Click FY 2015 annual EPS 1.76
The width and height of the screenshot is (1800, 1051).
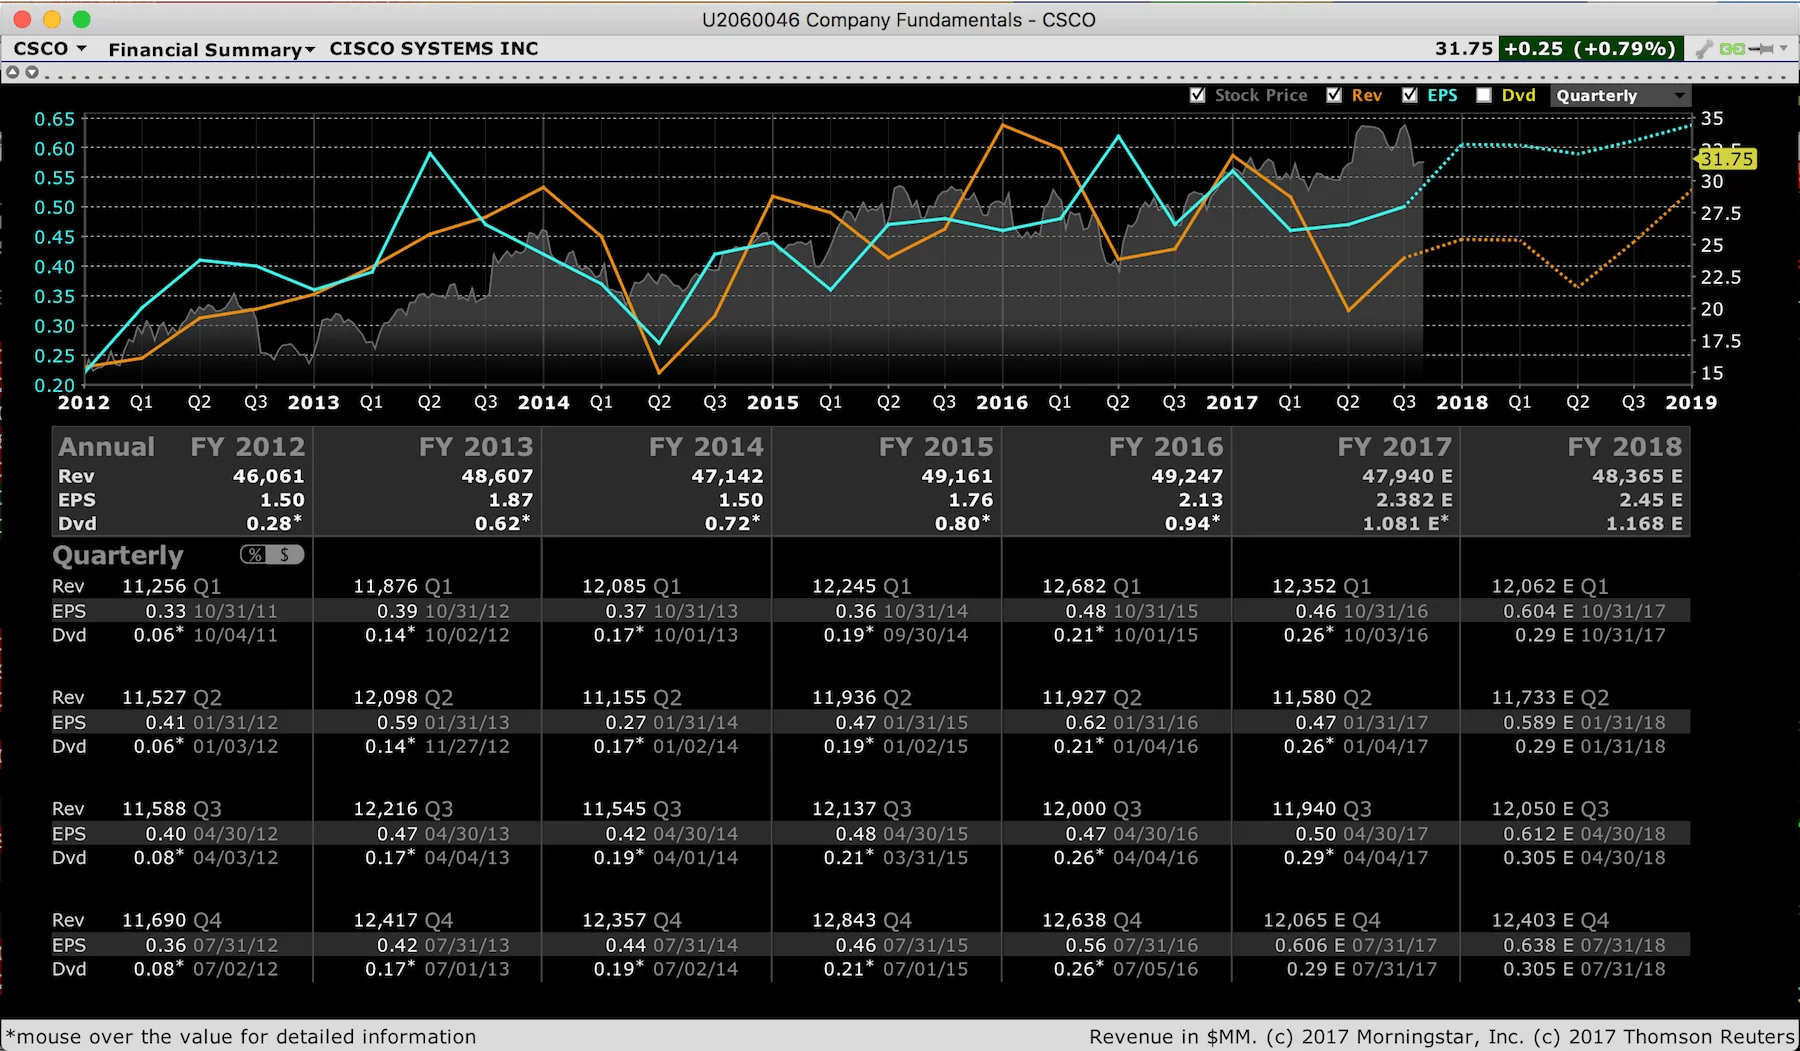(971, 499)
